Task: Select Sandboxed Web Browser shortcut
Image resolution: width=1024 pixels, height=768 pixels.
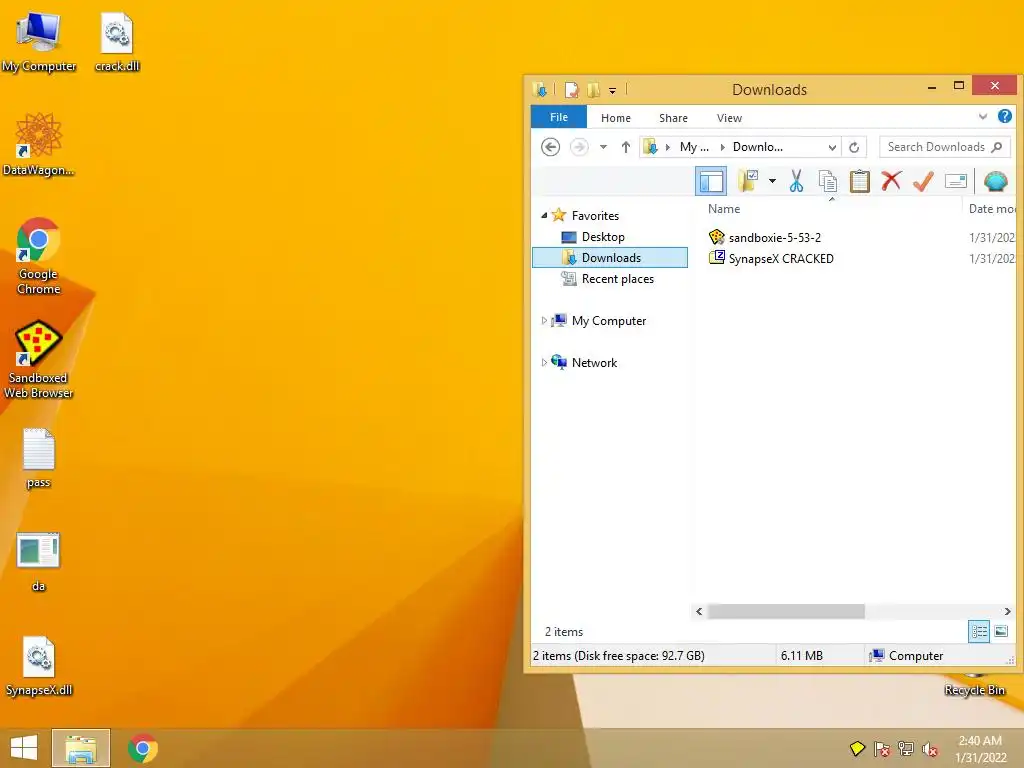Action: 39,359
